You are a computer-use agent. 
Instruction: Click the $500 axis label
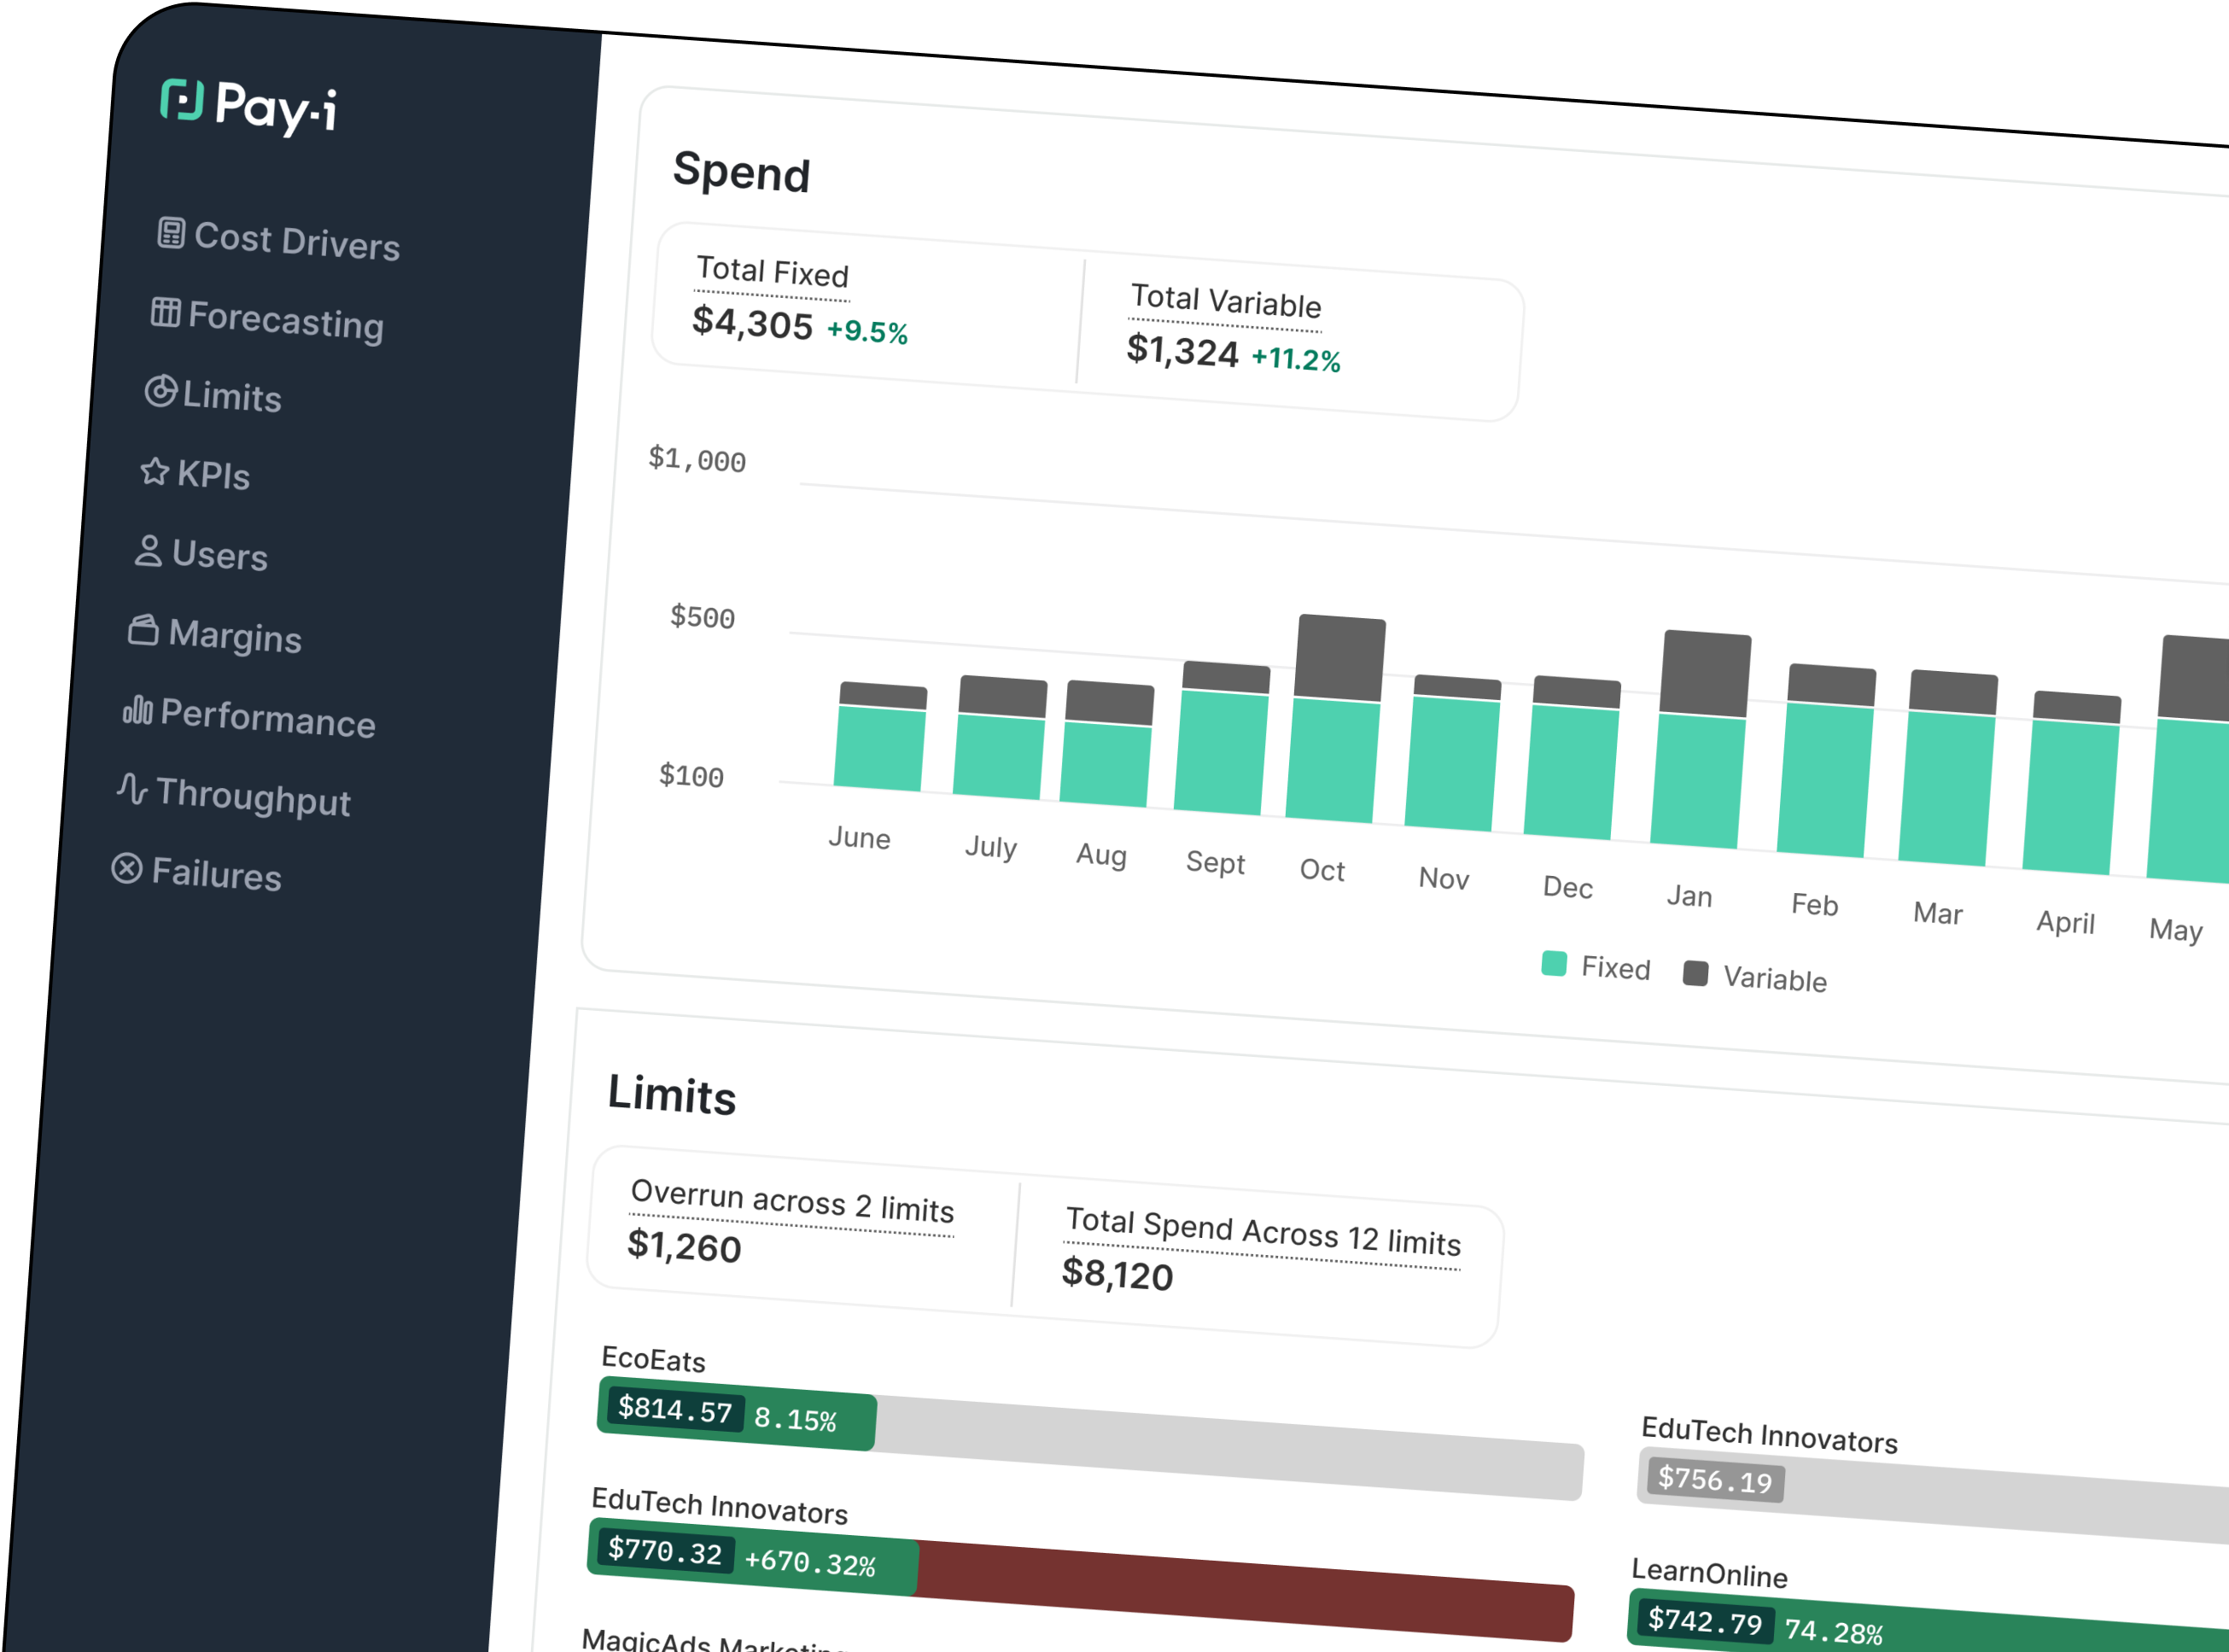pos(702,616)
